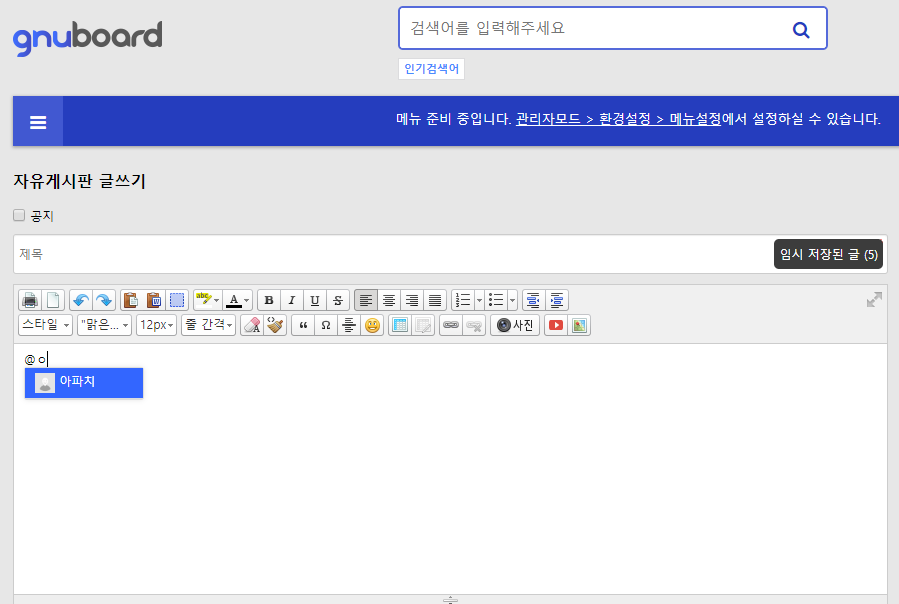Insert a YouTube video
This screenshot has height=604, width=899.
(555, 325)
